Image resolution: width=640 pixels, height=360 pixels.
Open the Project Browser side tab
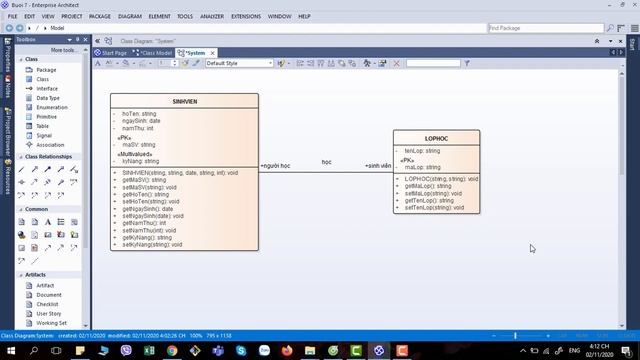click(7, 131)
